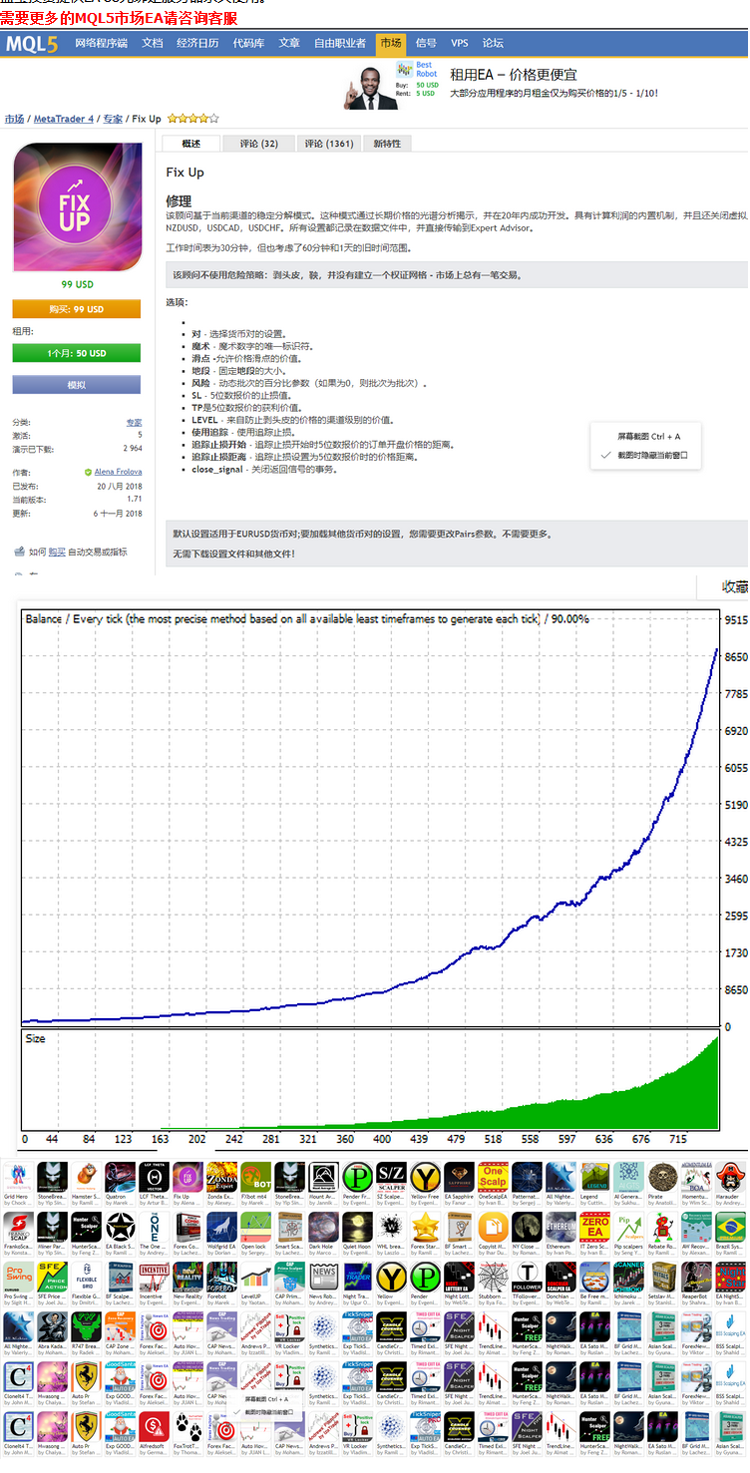Viewport: 750px width, 1473px height.
Task: Select 市场 in the top navigation
Action: [x=390, y=44]
